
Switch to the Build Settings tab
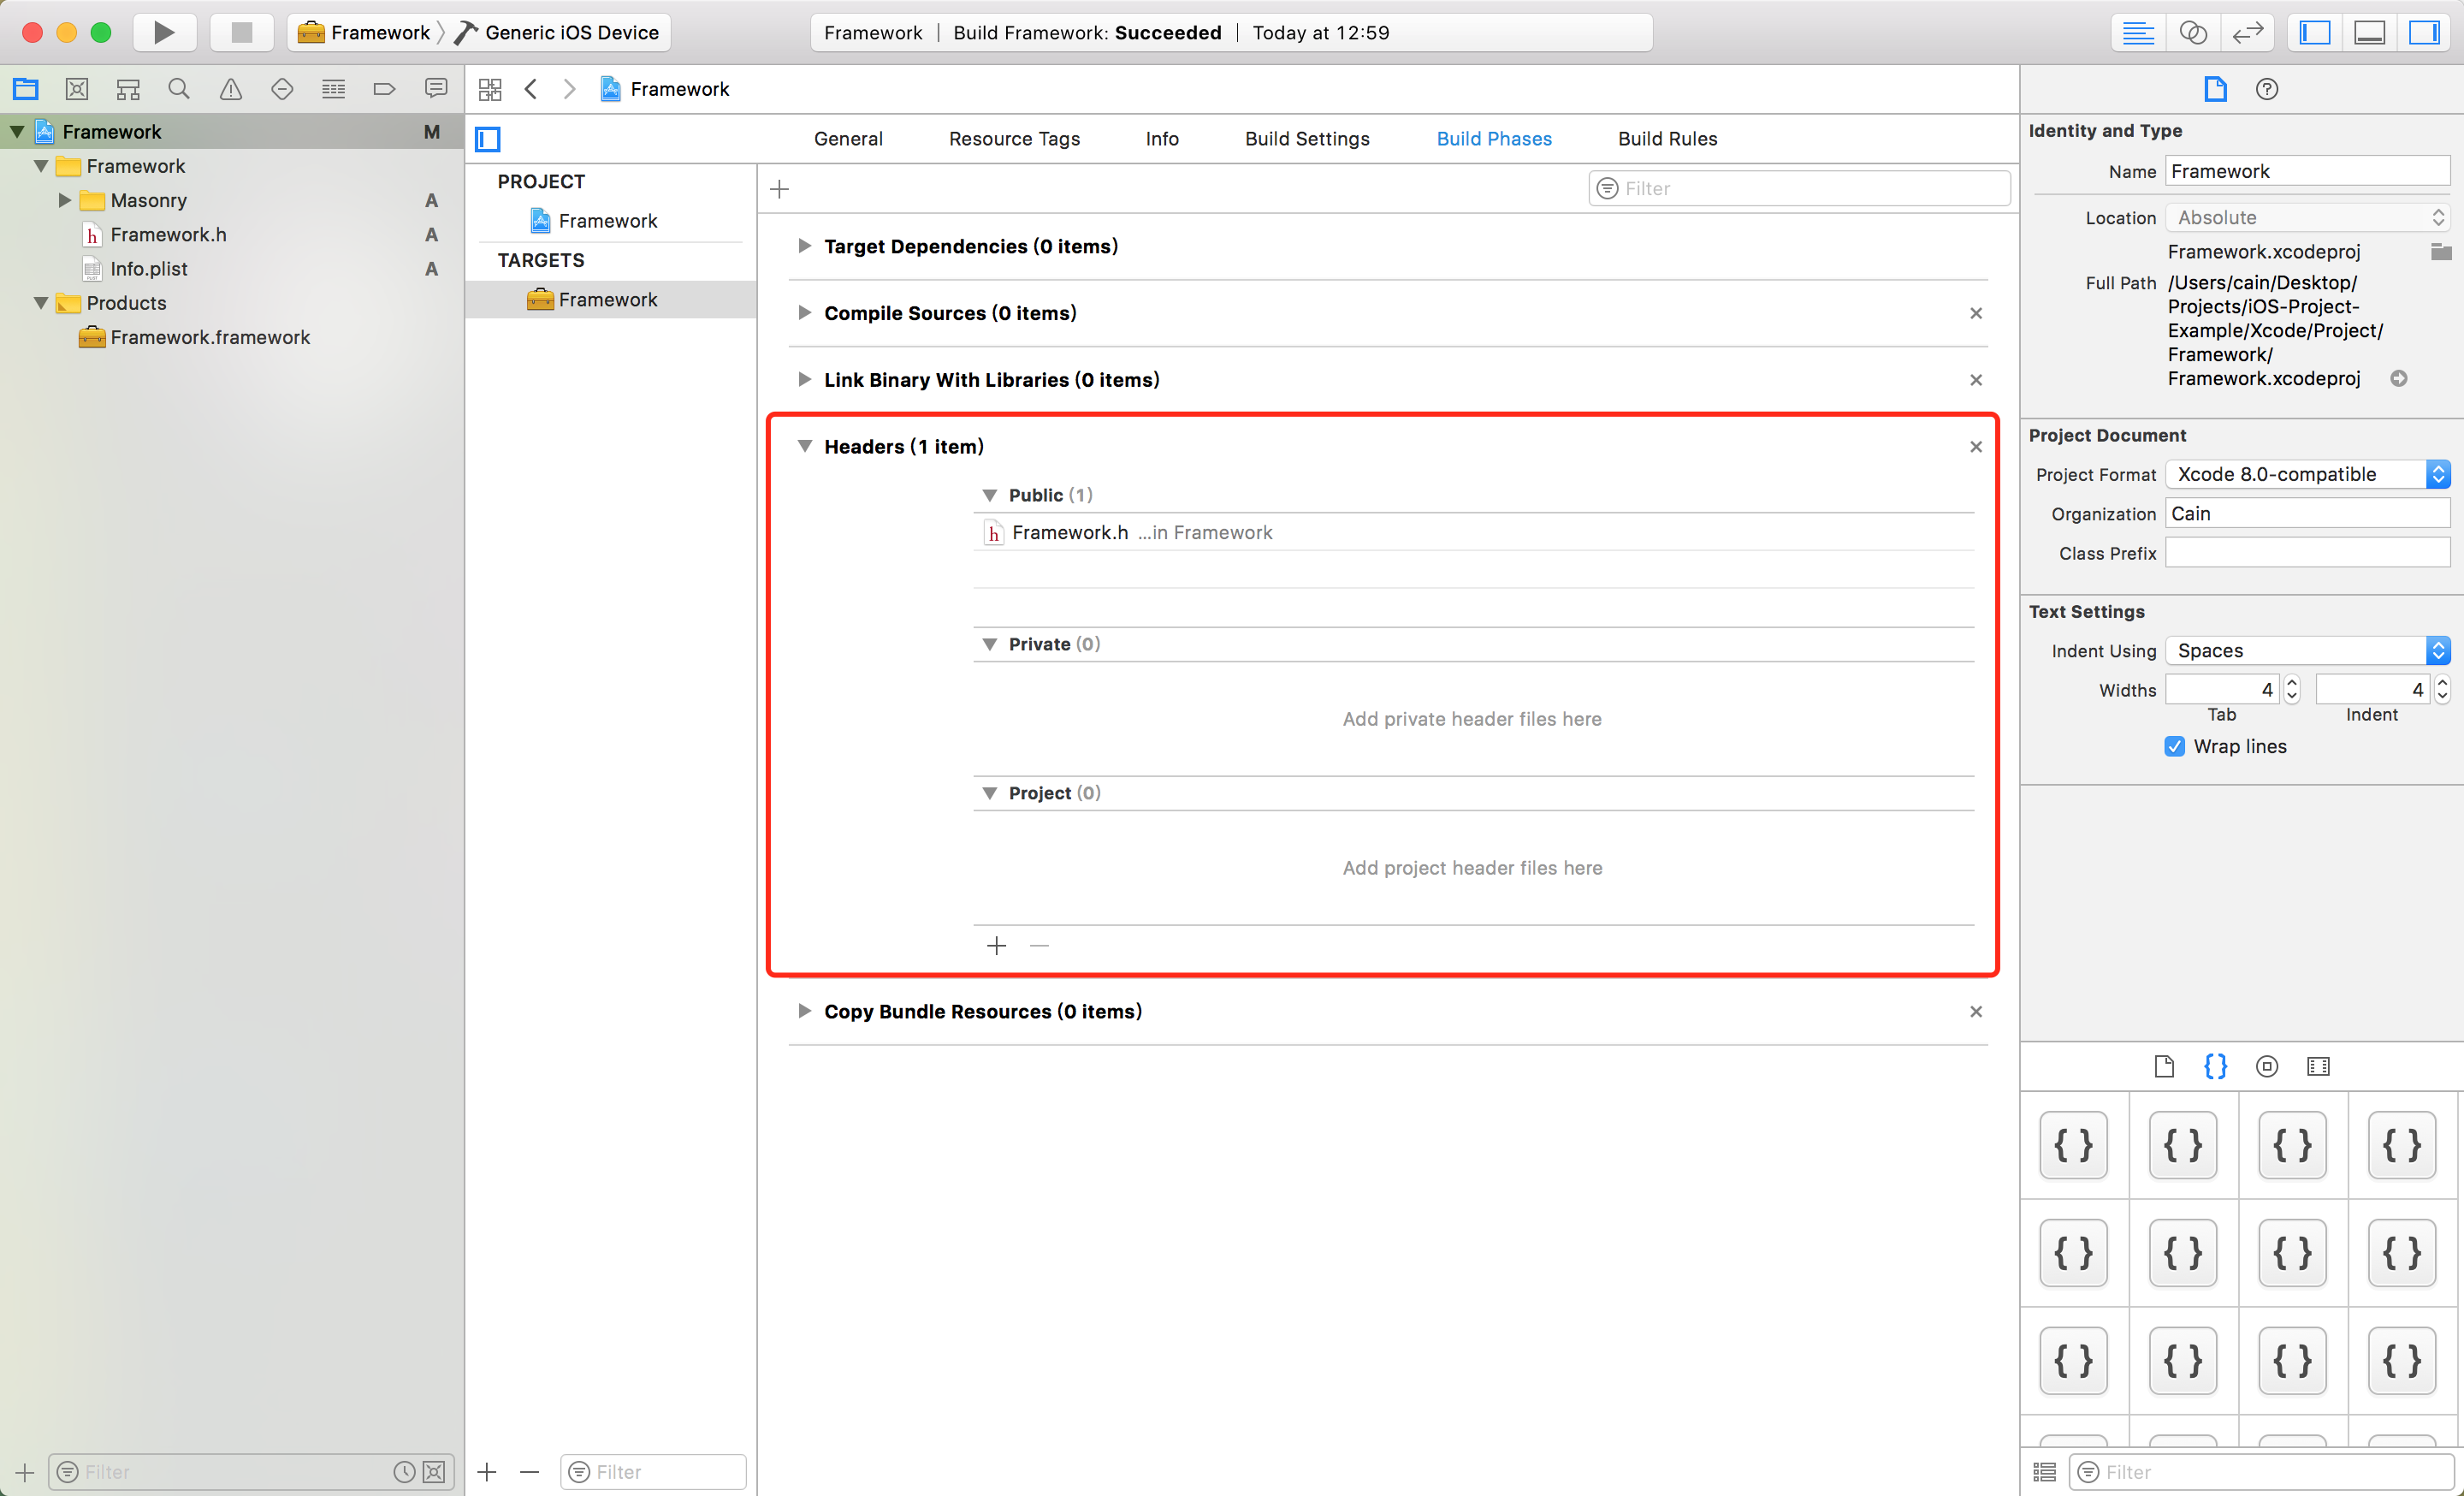1306,139
